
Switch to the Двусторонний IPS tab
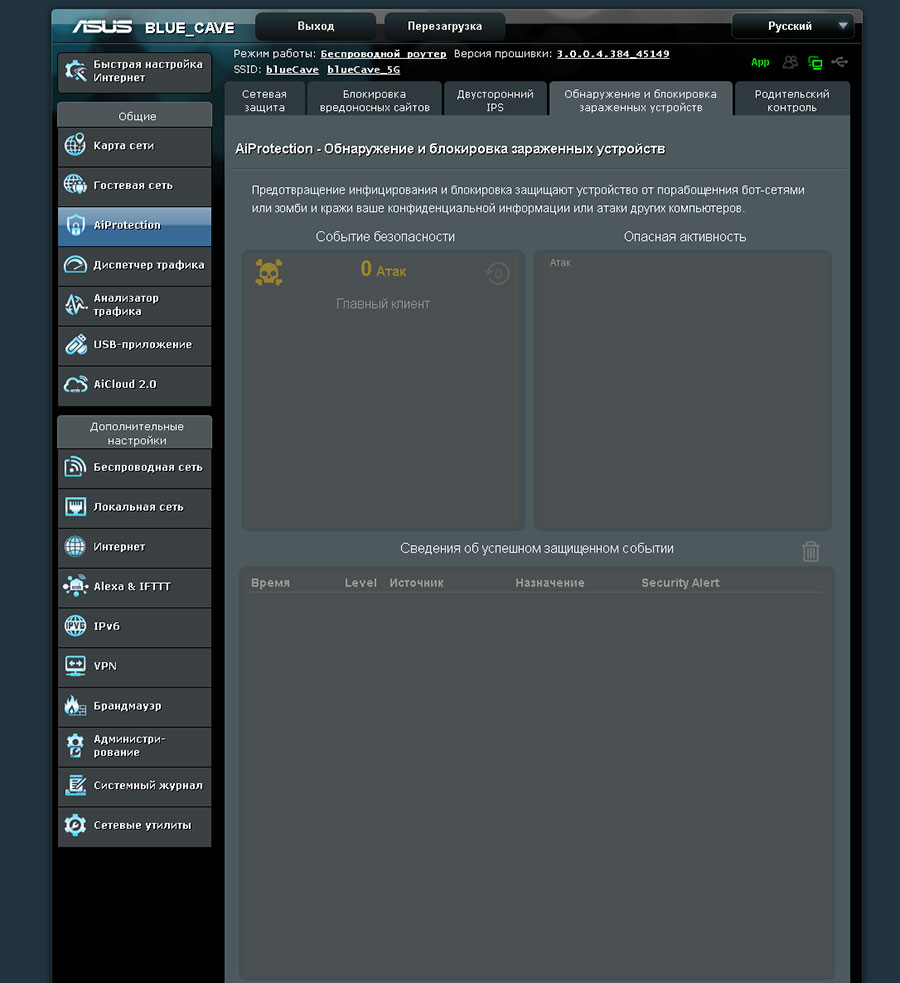coord(495,100)
